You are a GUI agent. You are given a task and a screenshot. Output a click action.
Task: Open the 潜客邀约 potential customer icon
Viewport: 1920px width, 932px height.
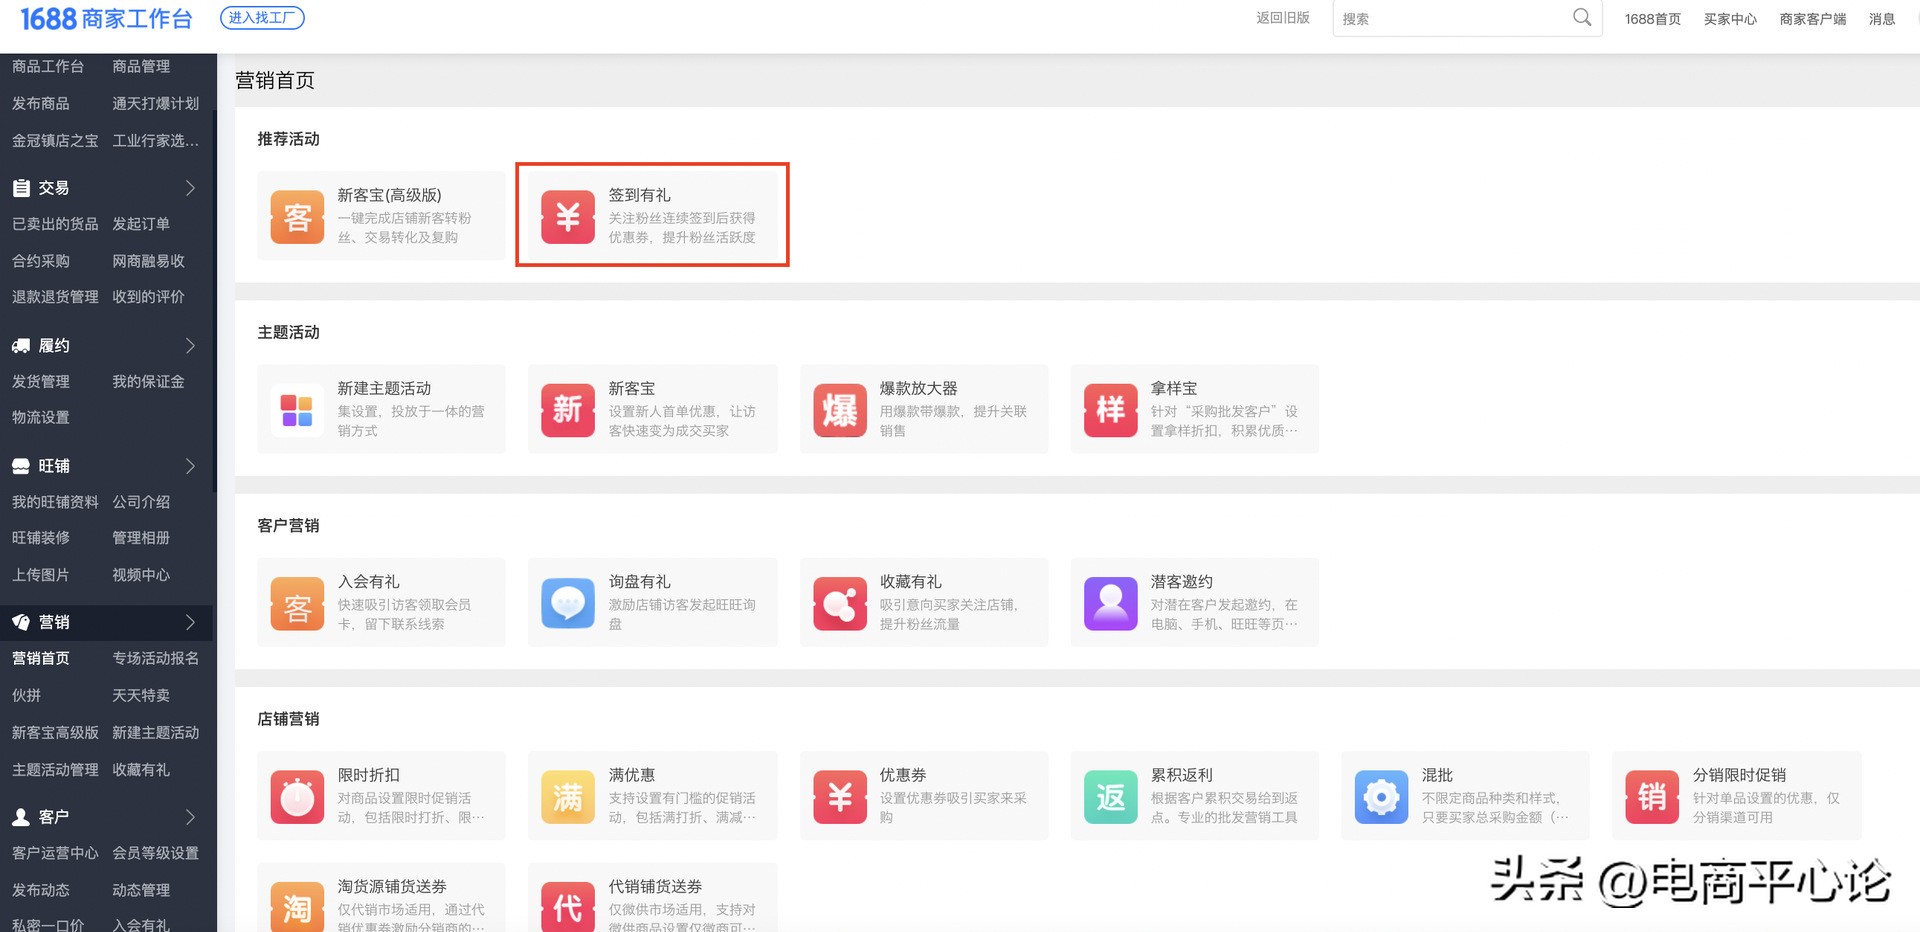[x=1110, y=602]
